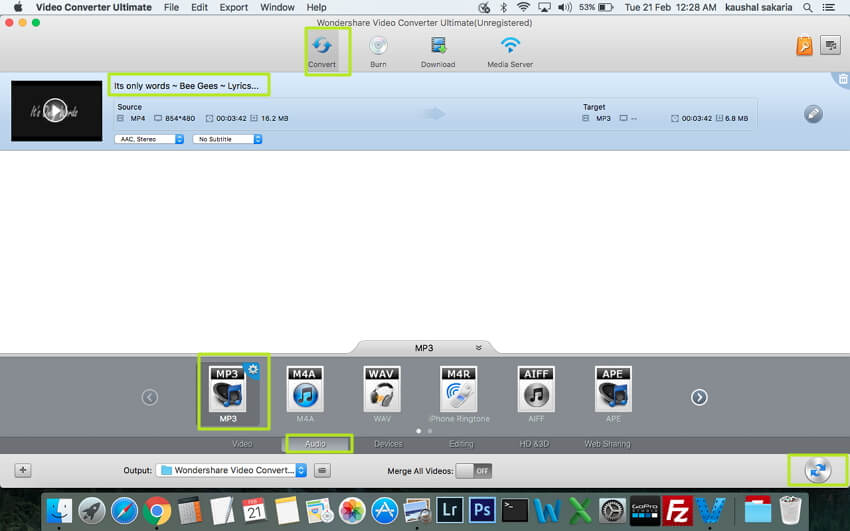Open Trash from the dock
Image resolution: width=850 pixels, height=531 pixels.
pos(790,511)
